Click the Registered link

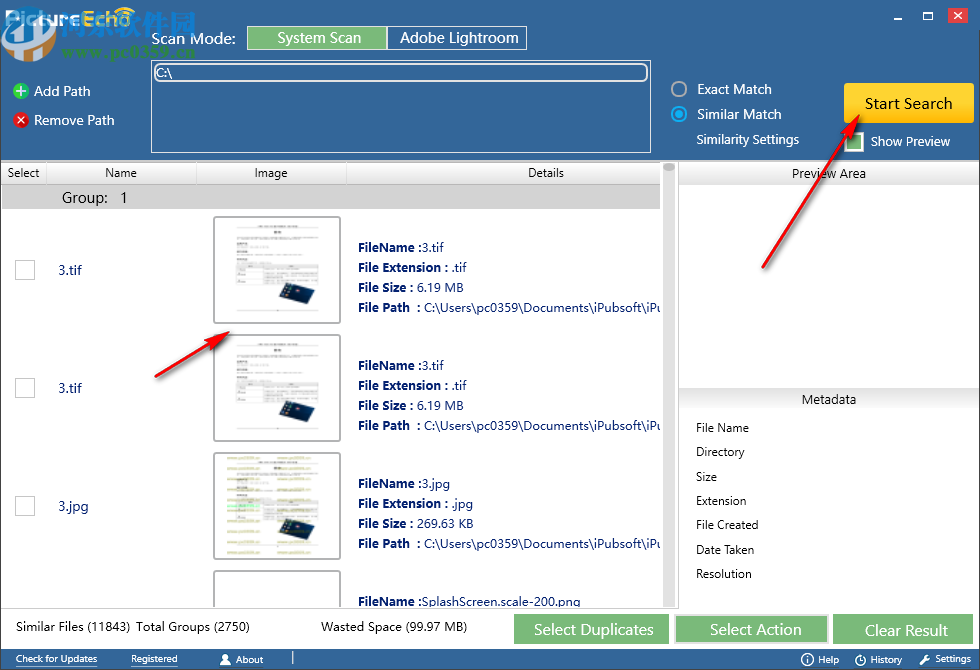[x=154, y=659]
